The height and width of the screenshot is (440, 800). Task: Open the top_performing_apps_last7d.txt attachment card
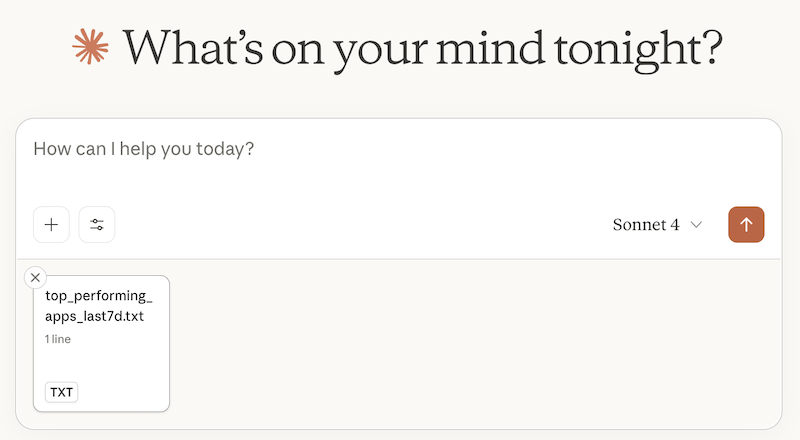pyautogui.click(x=102, y=343)
